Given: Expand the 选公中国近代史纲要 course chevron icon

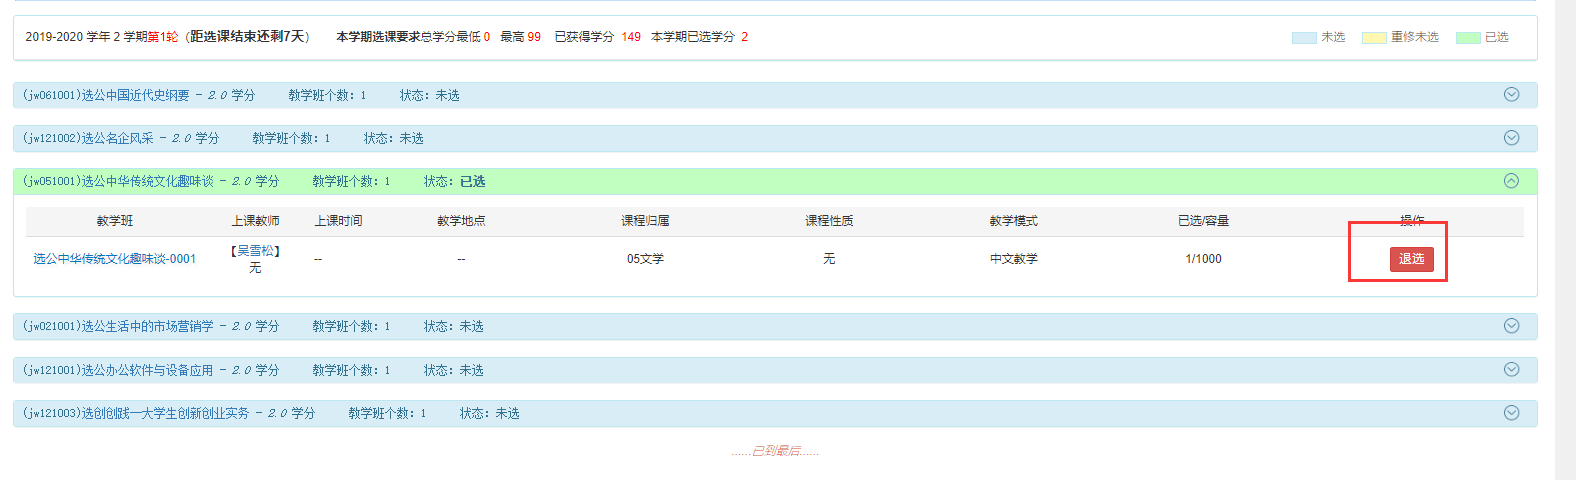Looking at the screenshot, I should [1511, 94].
